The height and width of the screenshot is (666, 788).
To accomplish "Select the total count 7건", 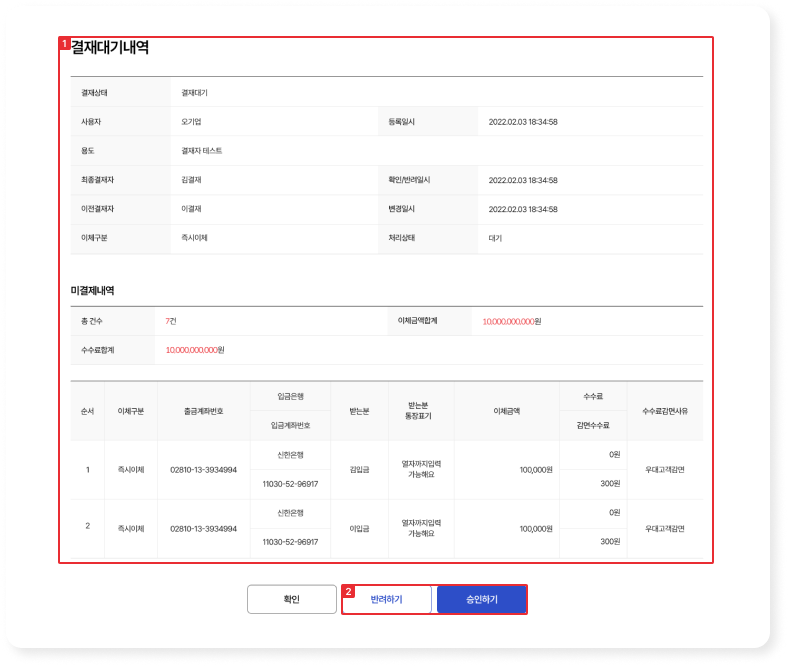I will click(x=171, y=321).
